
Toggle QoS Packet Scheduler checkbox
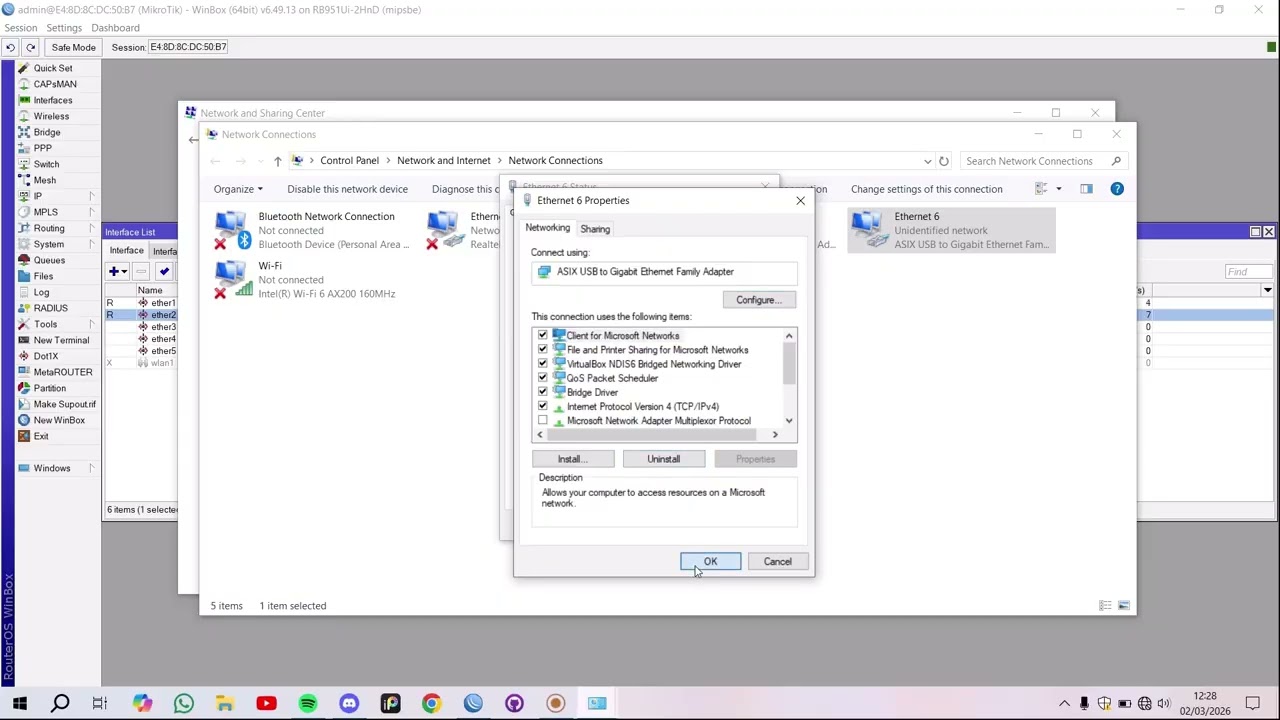click(543, 378)
